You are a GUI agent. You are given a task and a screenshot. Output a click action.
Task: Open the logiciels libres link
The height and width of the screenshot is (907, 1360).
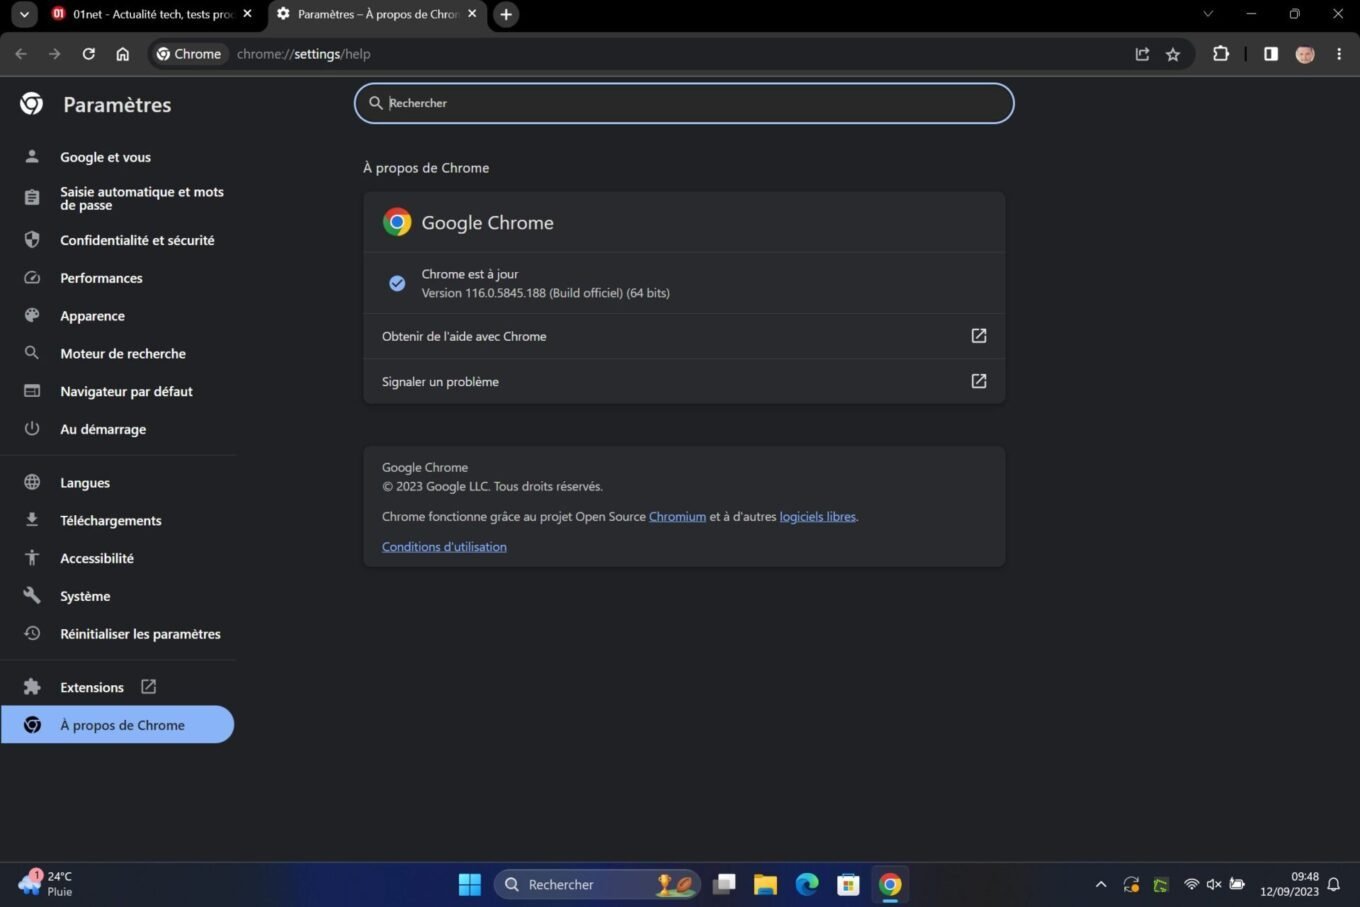point(817,517)
